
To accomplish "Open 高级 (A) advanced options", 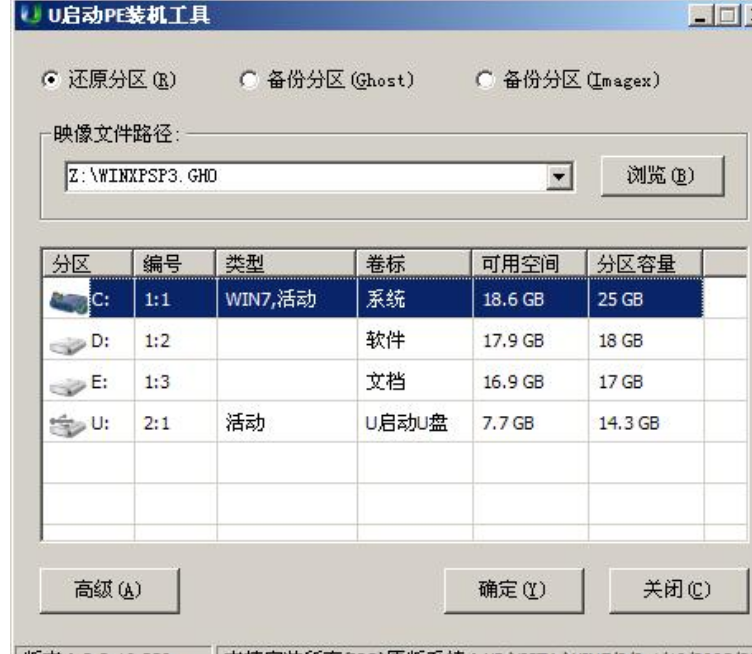I will point(108,589).
